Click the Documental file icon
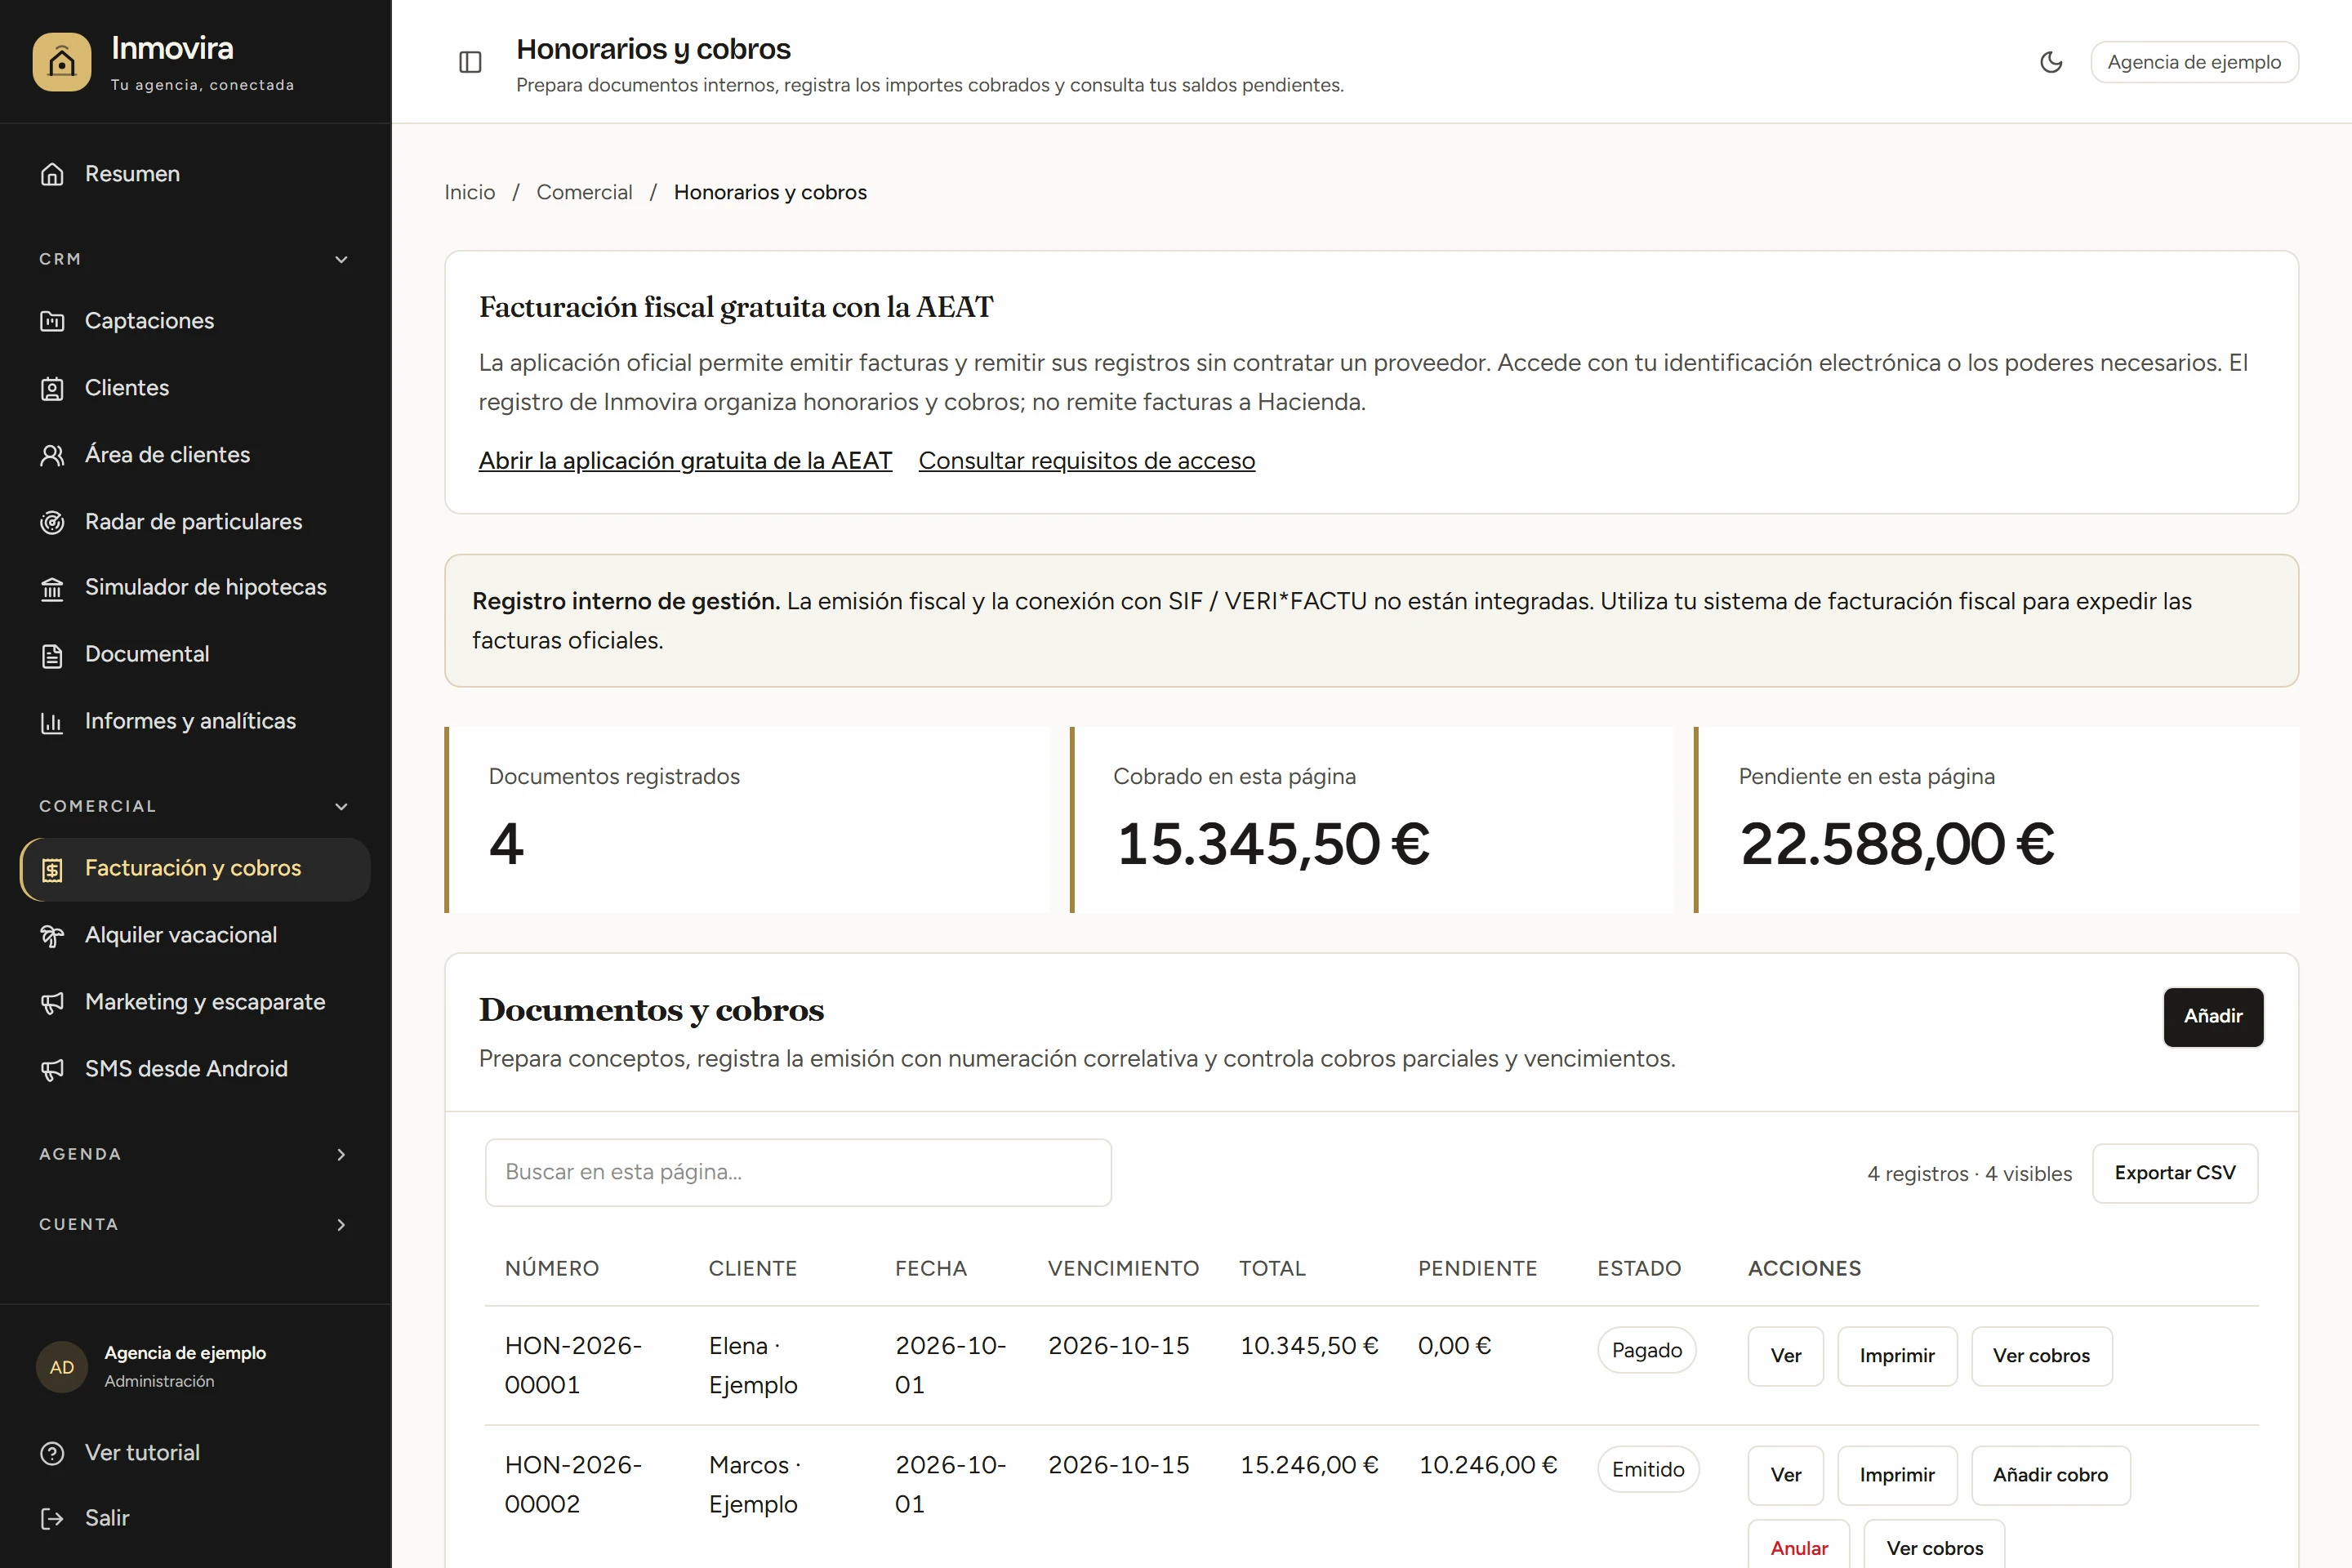2352x1568 pixels. [52, 655]
